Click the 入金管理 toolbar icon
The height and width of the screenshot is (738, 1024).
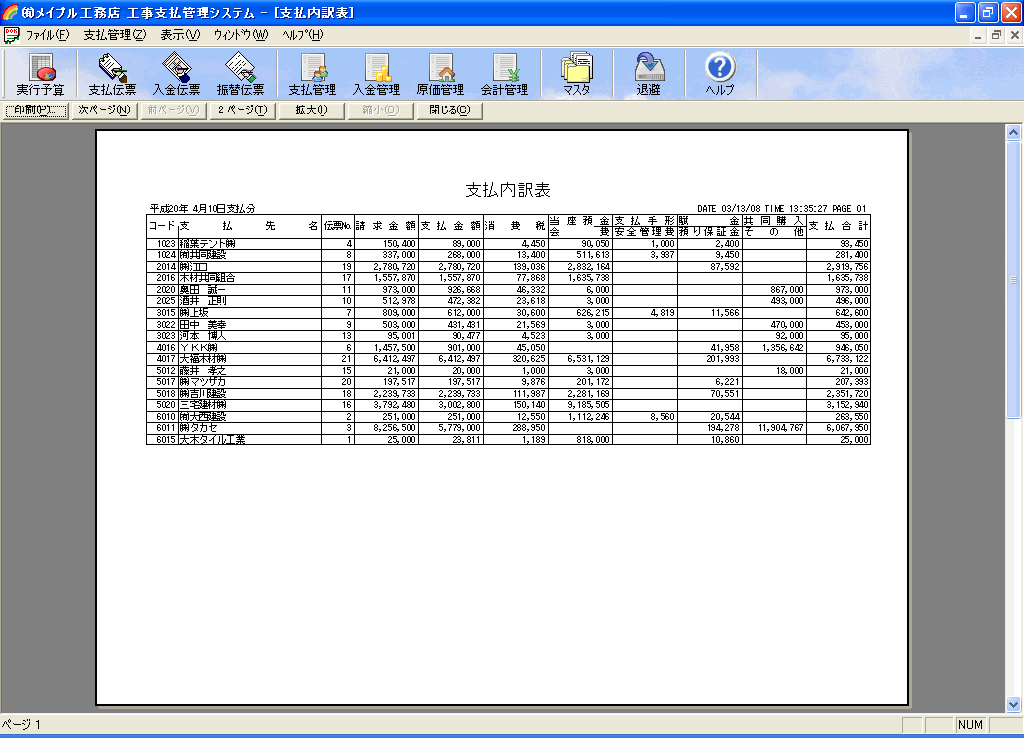[x=376, y=74]
